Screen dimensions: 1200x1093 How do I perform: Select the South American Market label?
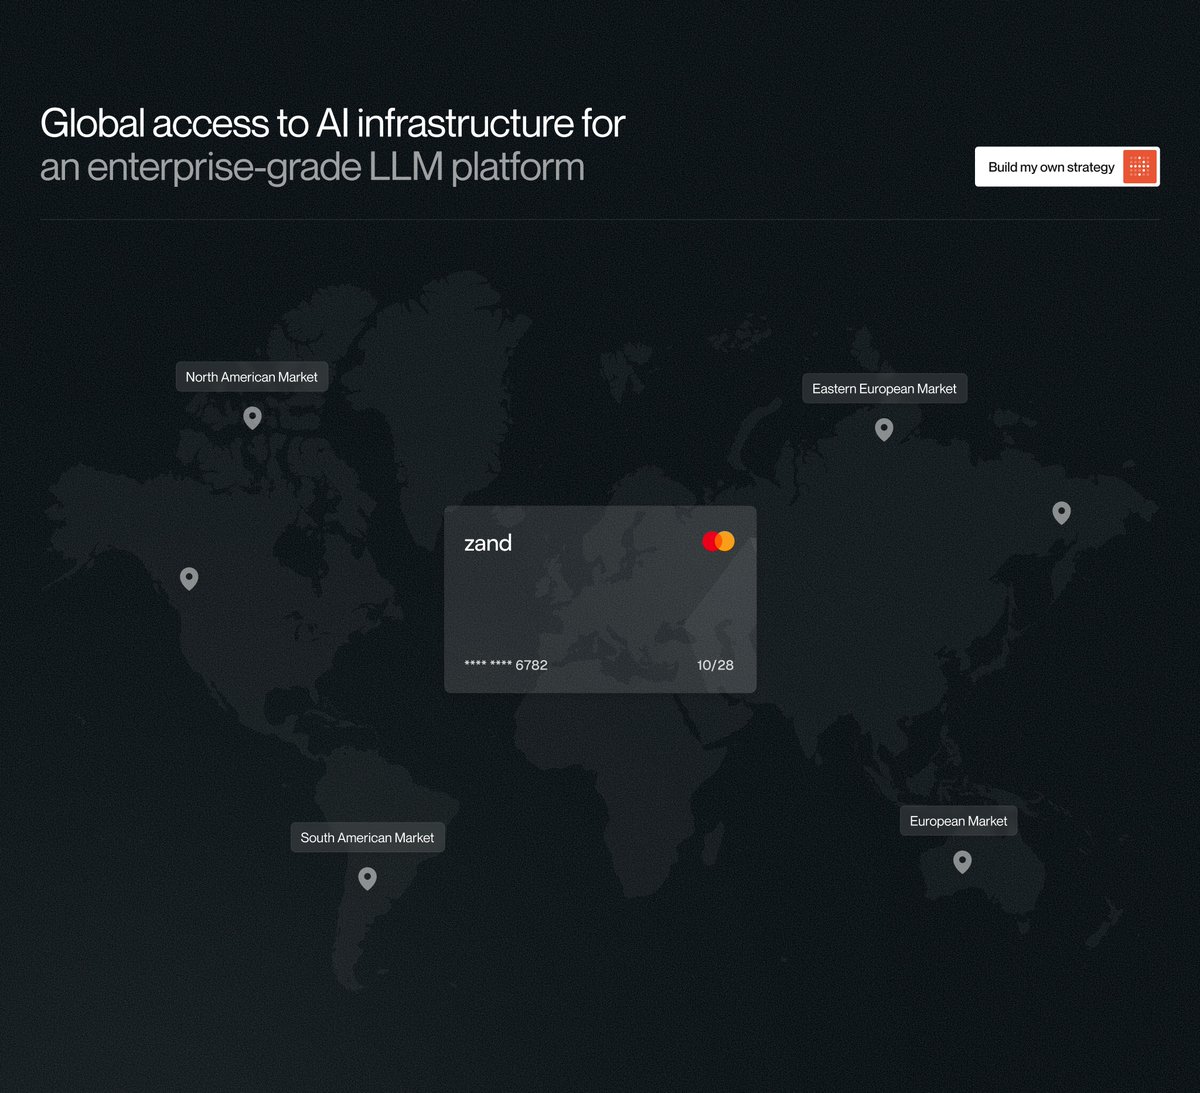coord(367,838)
